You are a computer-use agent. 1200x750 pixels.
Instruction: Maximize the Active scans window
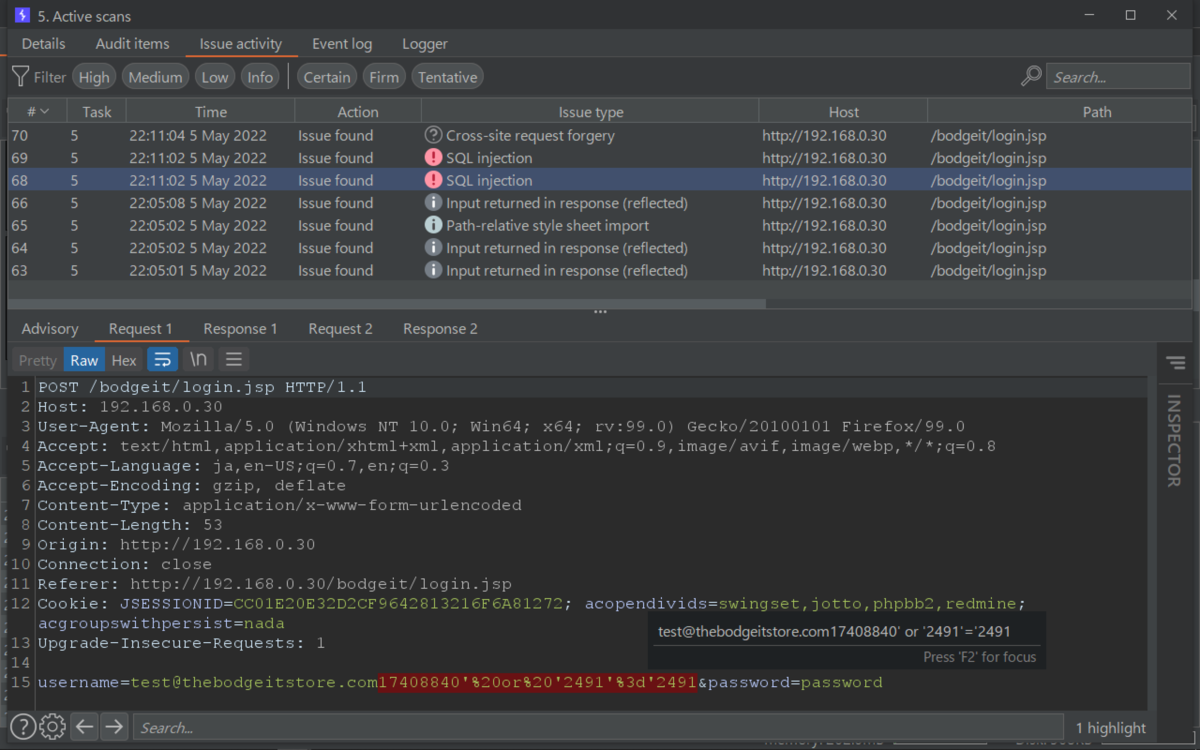pos(1130,15)
